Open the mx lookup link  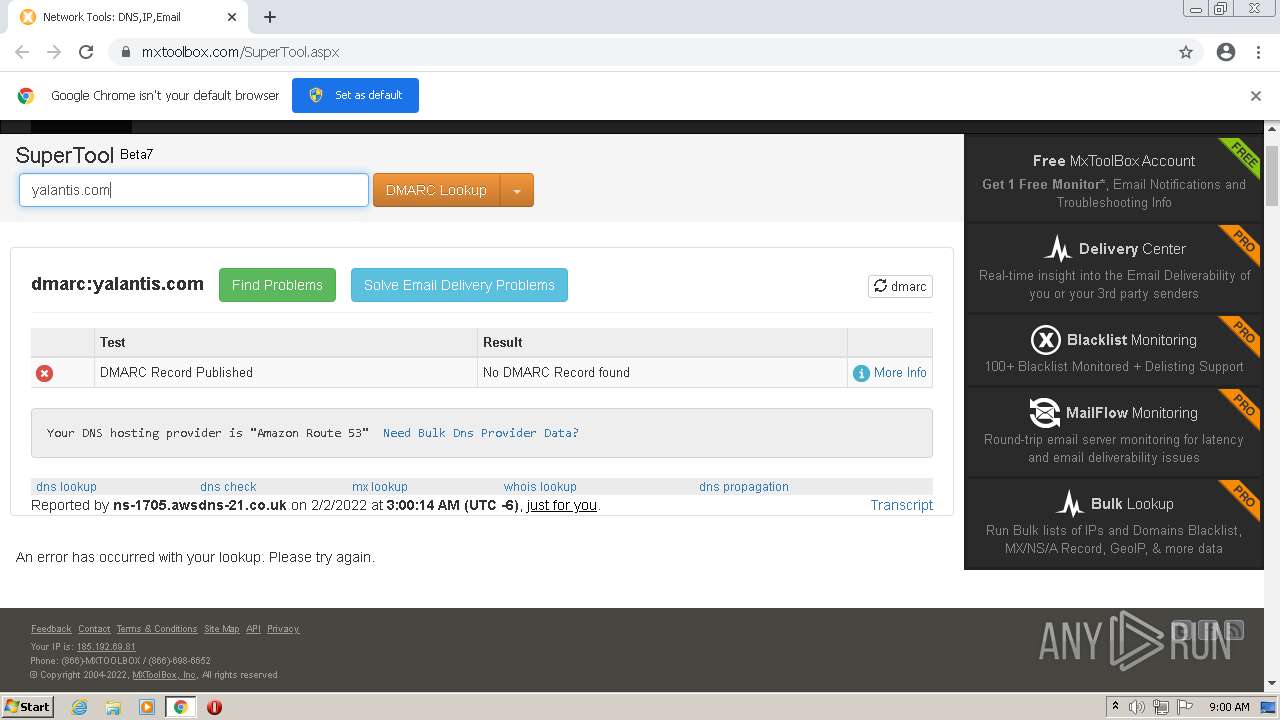(380, 487)
